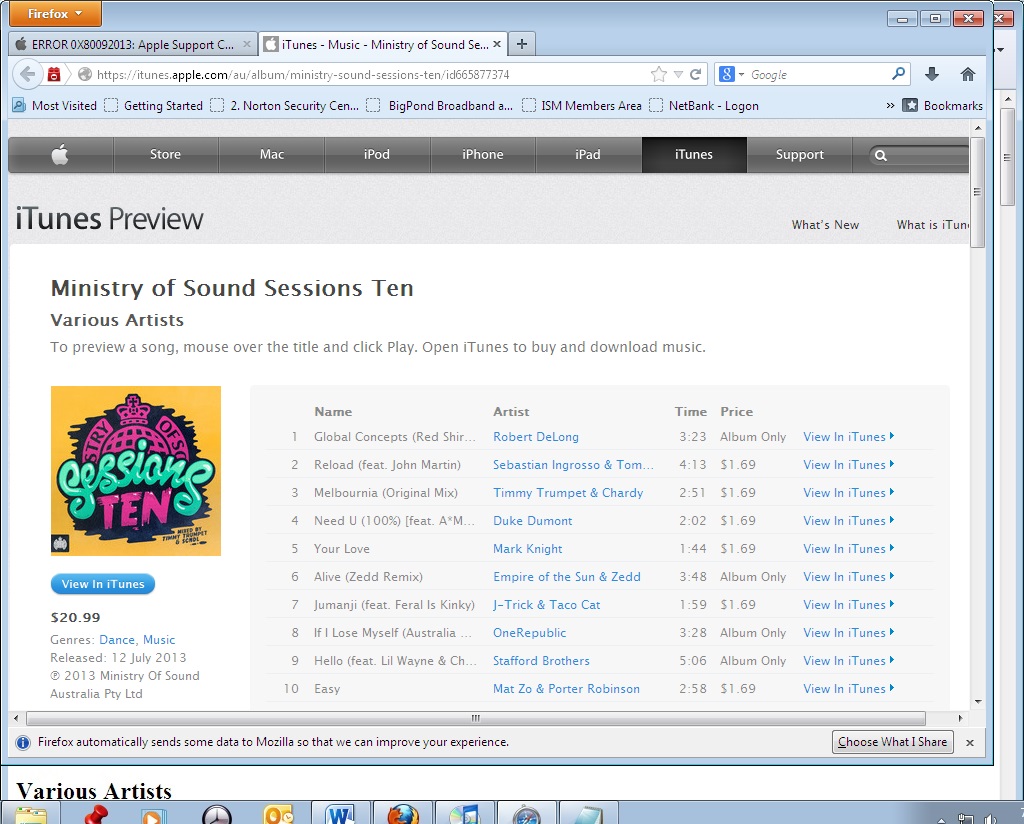Expand the bookmarks toolbar overflow chevron
This screenshot has height=824, width=1024.
click(x=890, y=105)
